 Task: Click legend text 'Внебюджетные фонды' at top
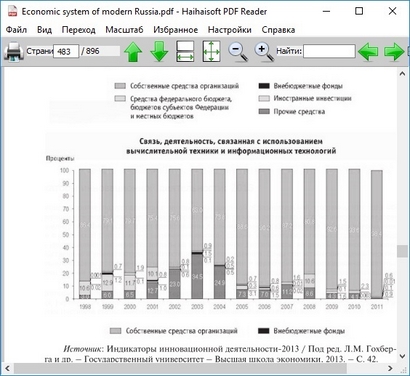(x=308, y=86)
